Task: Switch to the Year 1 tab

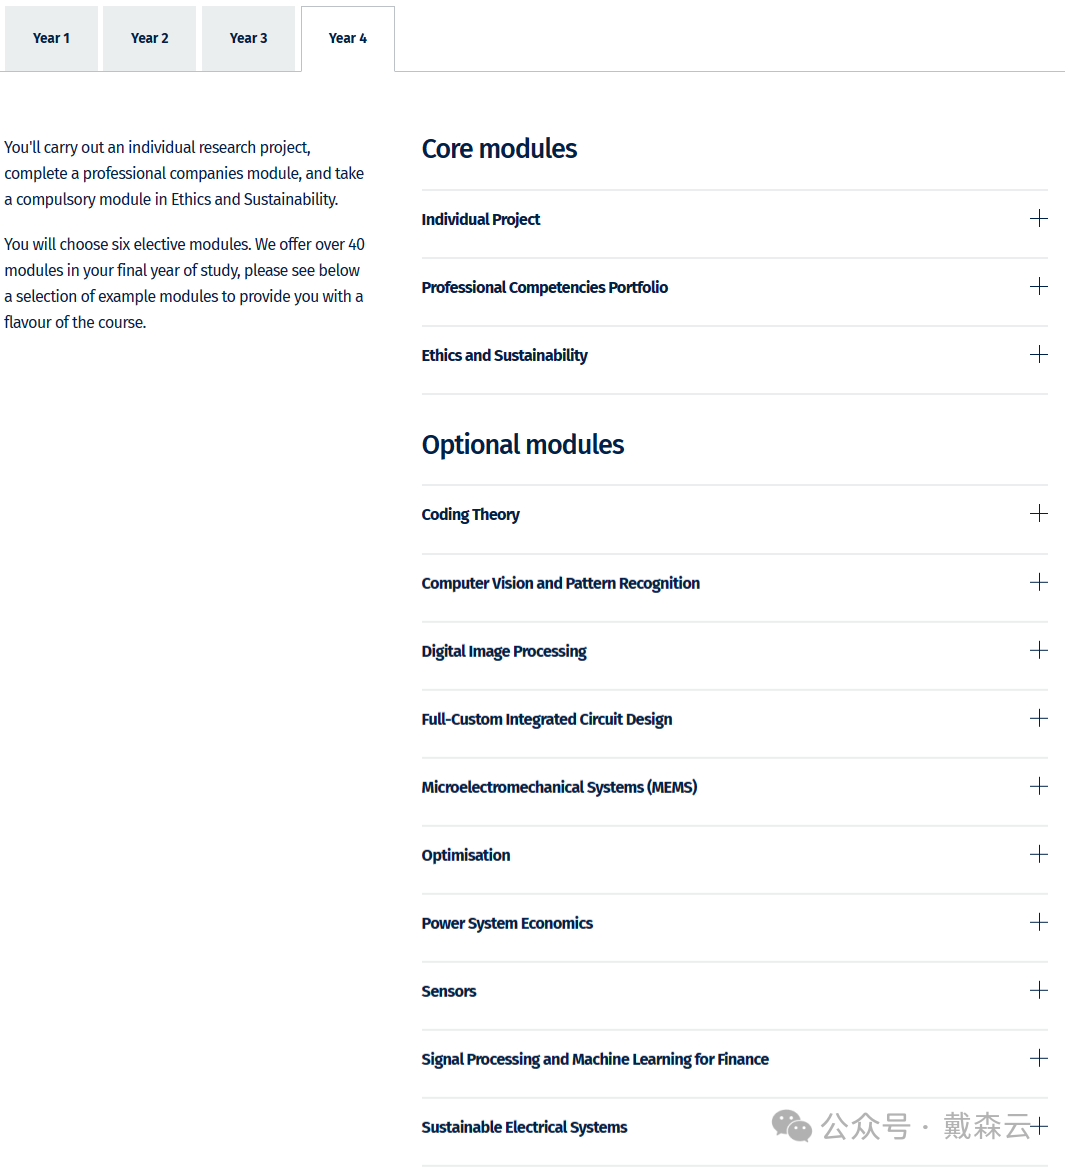Action: point(51,38)
